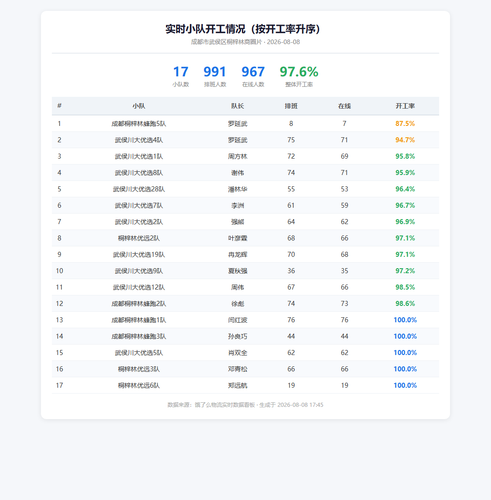Image resolution: width=491 pixels, height=500 pixels.
Task: Click leader name 夏秋强
Action: coord(237,271)
